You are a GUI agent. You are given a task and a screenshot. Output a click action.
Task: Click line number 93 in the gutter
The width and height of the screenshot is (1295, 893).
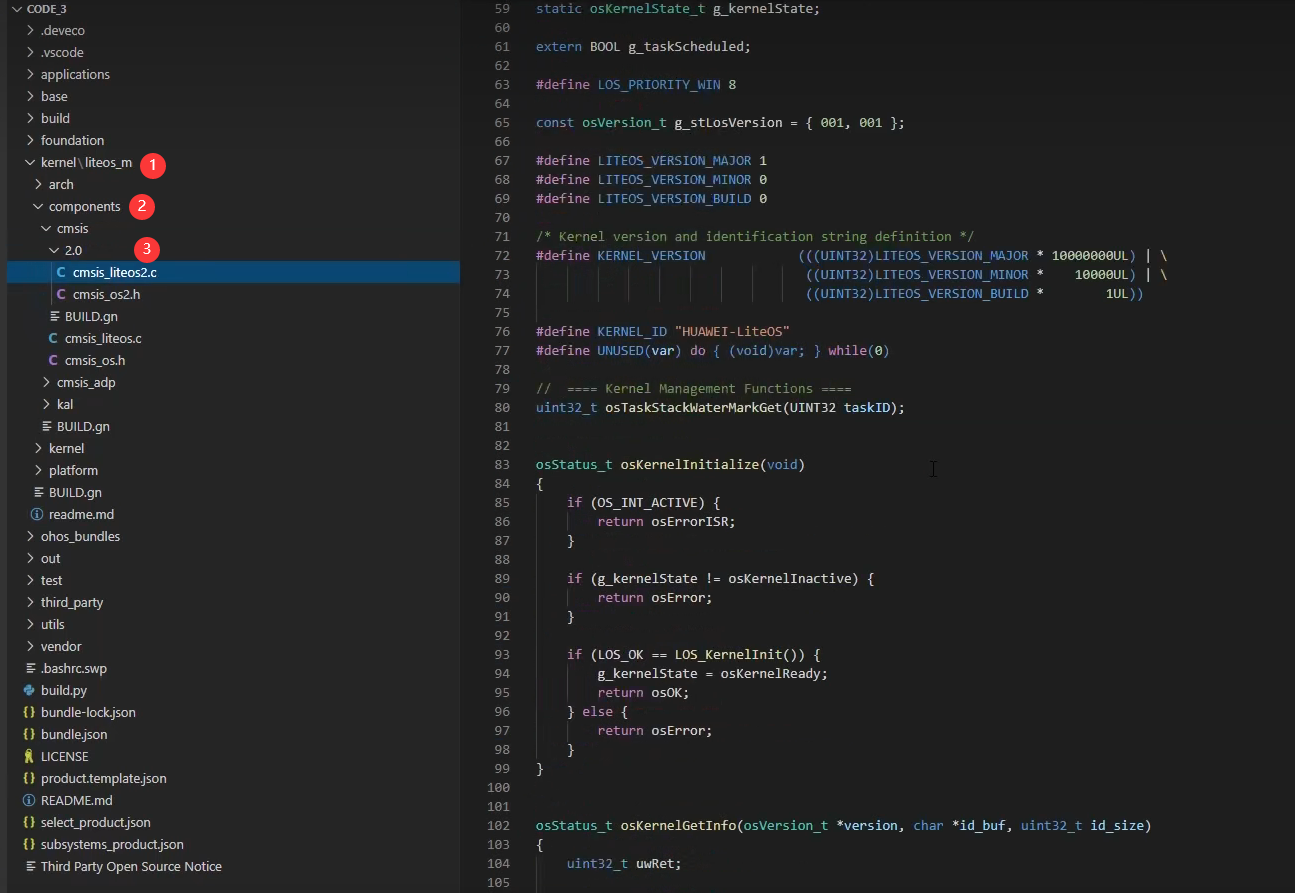pos(502,655)
